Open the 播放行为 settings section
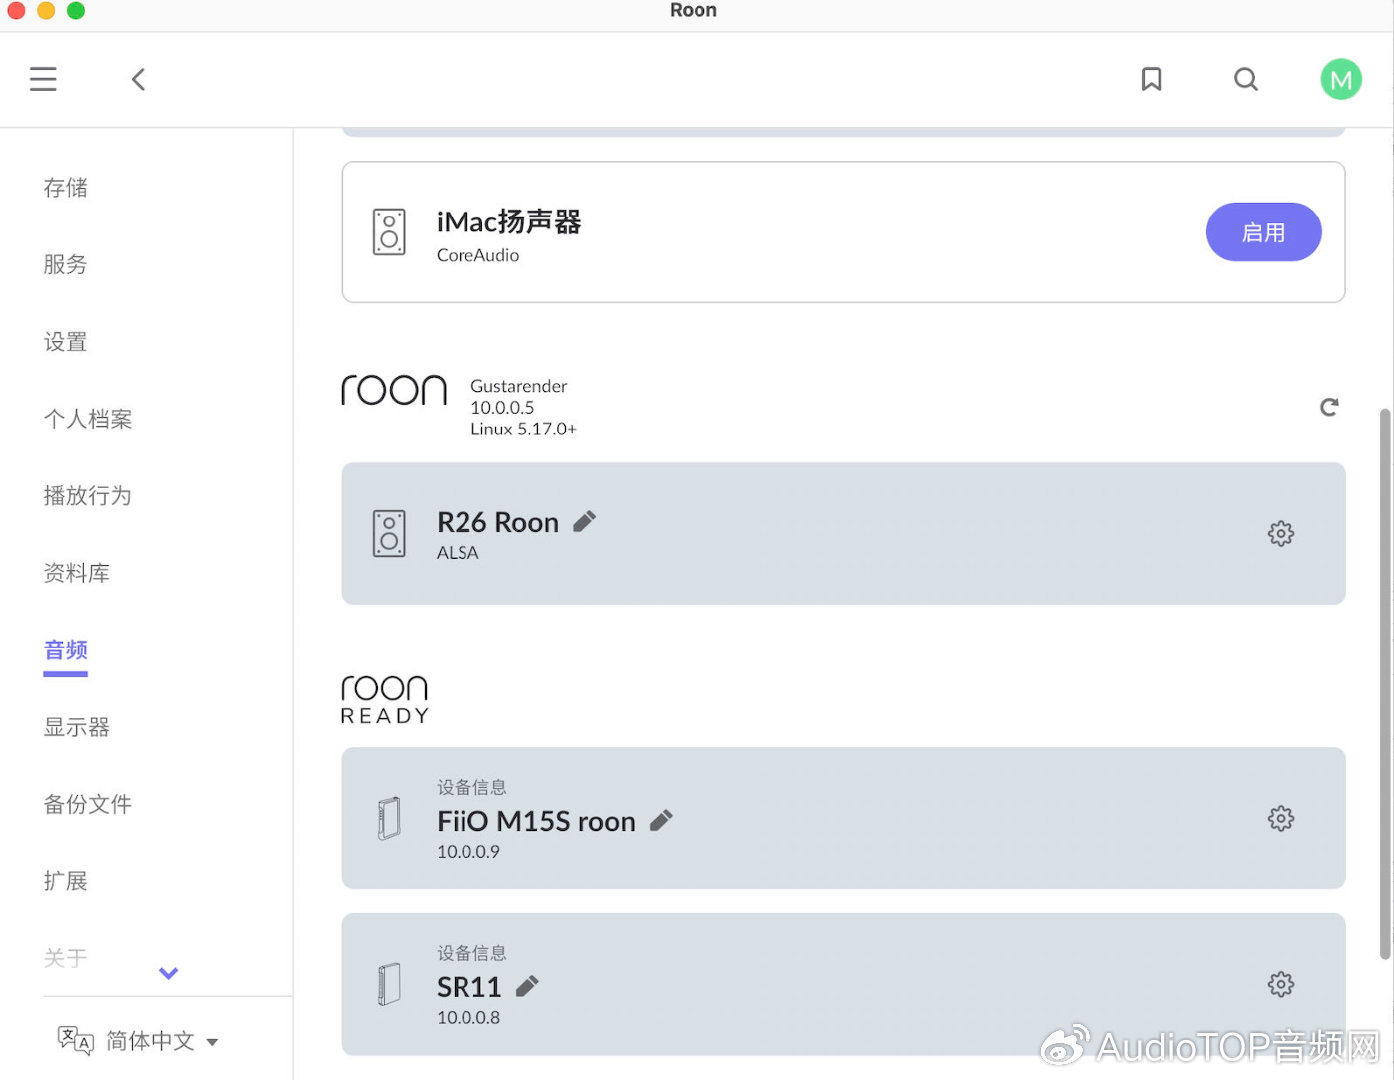Image resolution: width=1394 pixels, height=1080 pixels. click(88, 496)
